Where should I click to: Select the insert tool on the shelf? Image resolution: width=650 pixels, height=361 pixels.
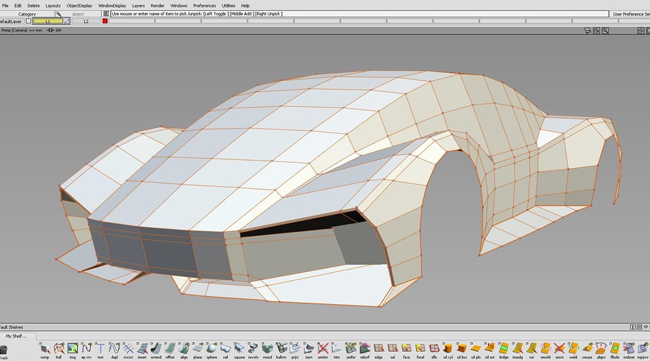[x=142, y=351]
